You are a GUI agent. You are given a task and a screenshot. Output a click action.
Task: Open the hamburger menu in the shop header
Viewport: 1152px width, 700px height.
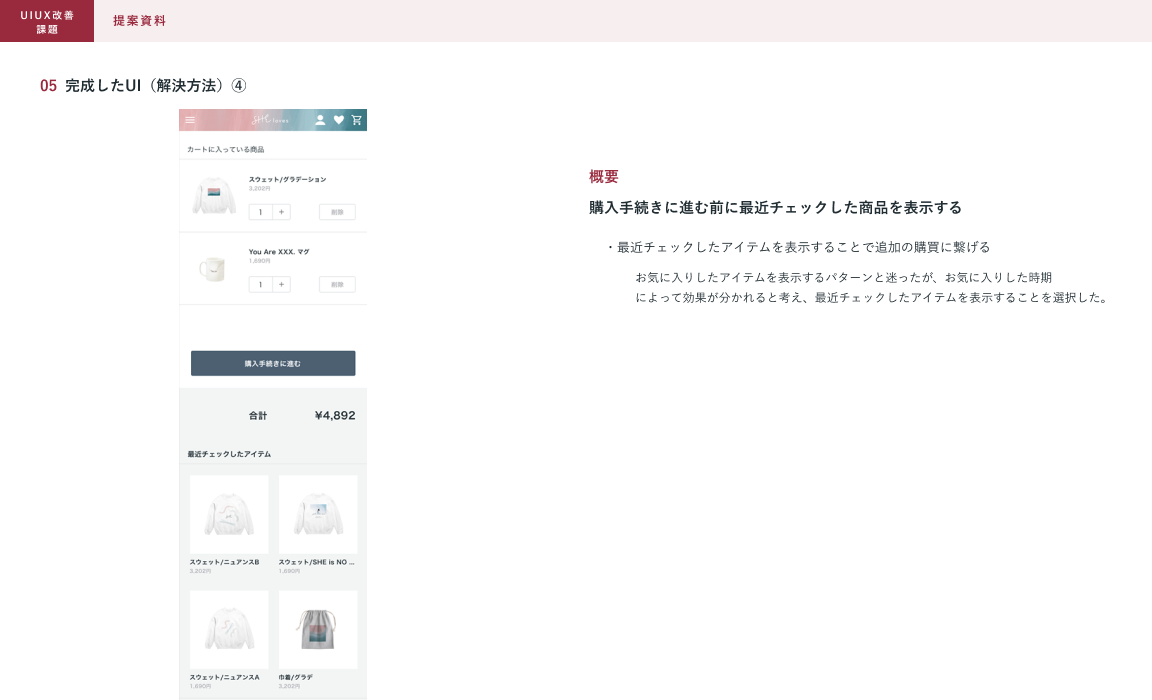click(x=190, y=120)
